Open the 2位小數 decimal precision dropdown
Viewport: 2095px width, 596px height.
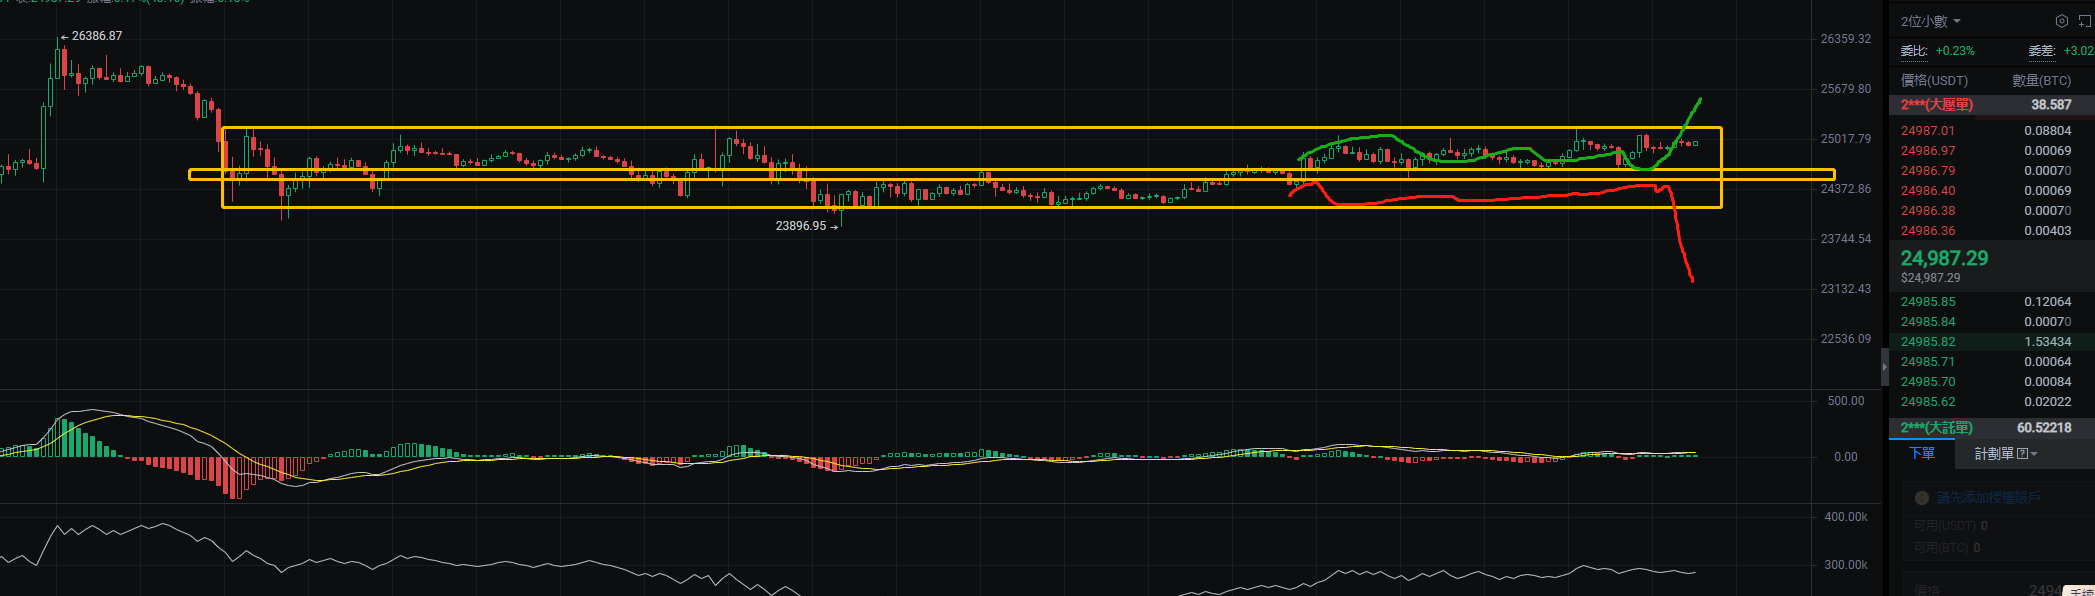(1930, 21)
